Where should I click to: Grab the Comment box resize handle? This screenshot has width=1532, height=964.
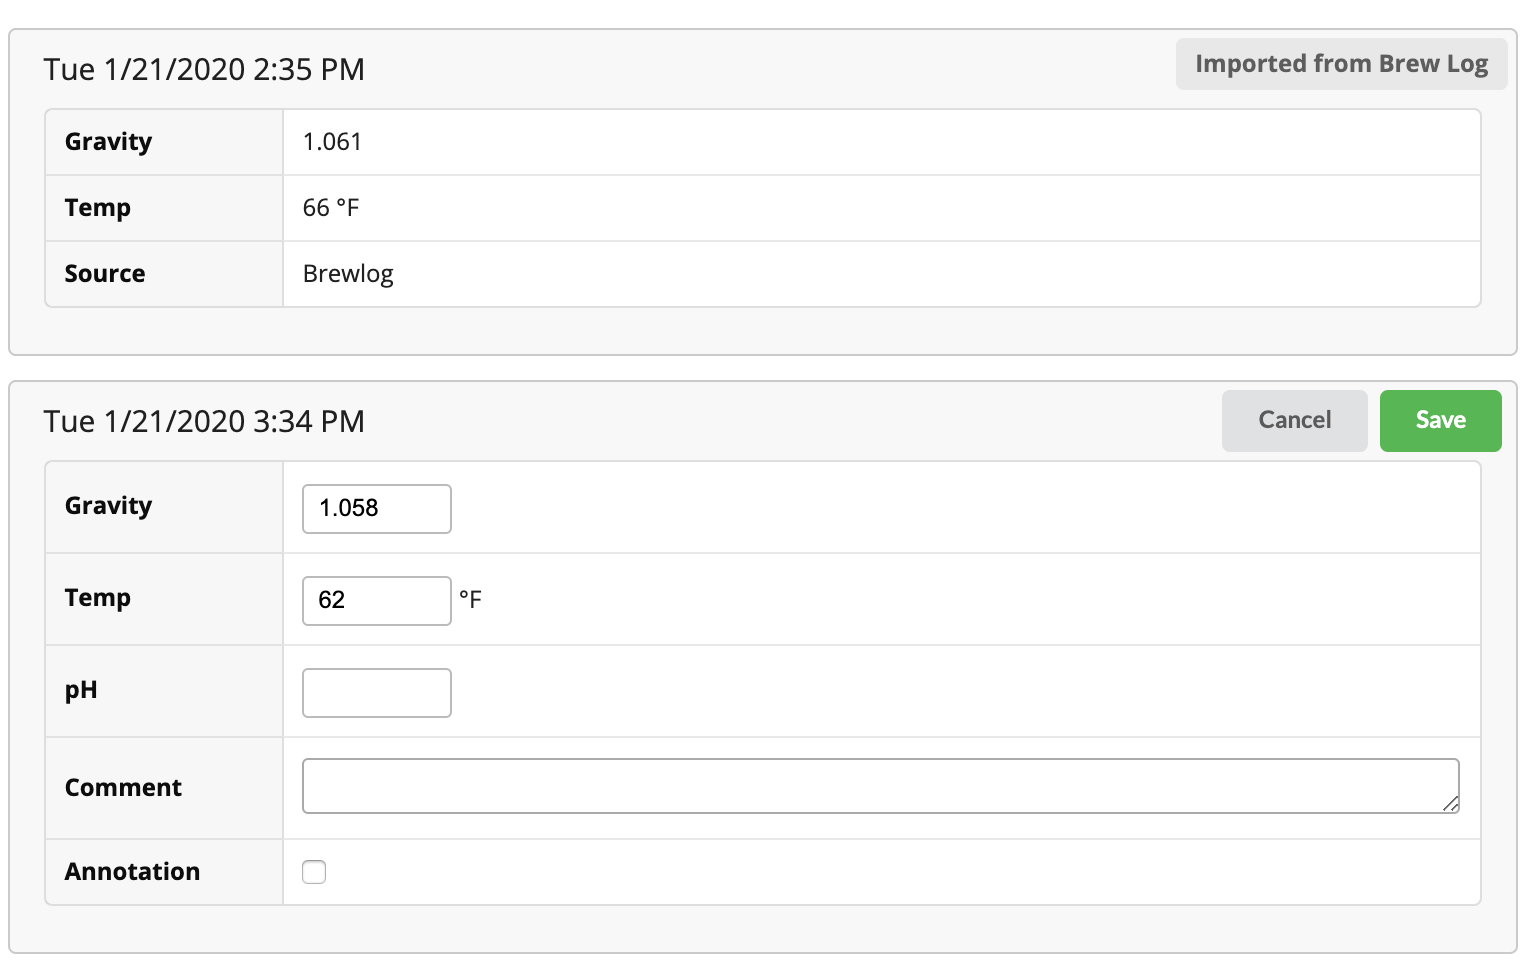pyautogui.click(x=1451, y=805)
